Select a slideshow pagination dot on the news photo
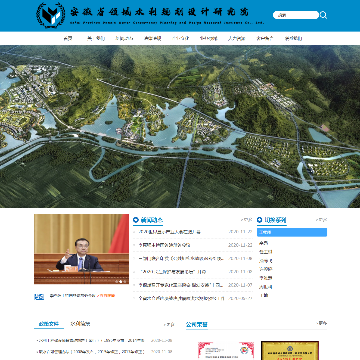Viewport: 360px width, 360px height. point(121,281)
